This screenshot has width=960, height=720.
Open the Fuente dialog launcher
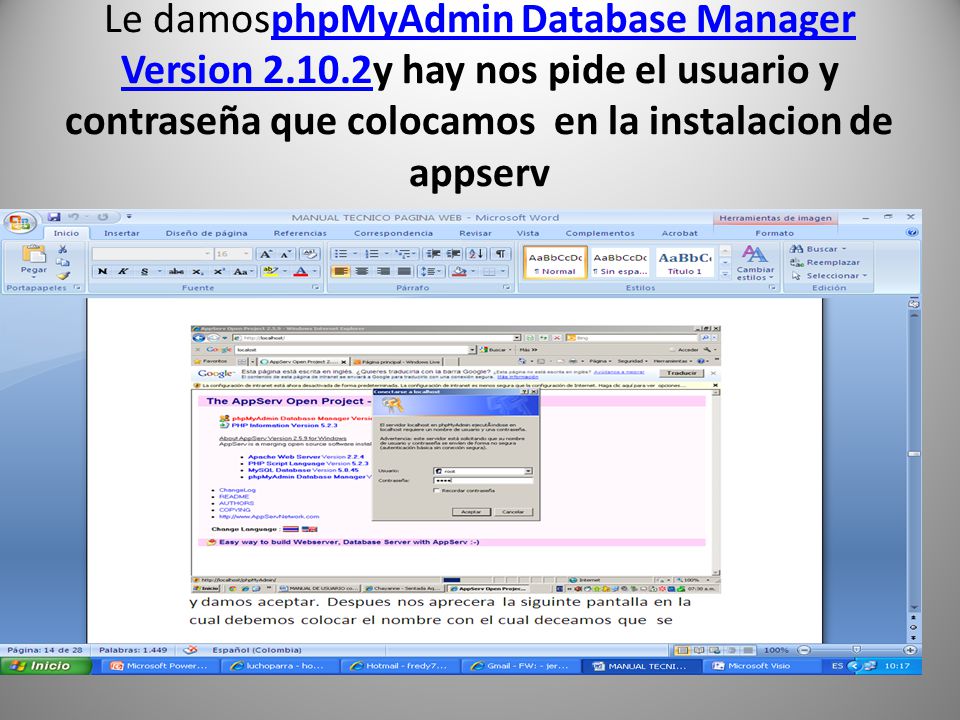[x=316, y=287]
